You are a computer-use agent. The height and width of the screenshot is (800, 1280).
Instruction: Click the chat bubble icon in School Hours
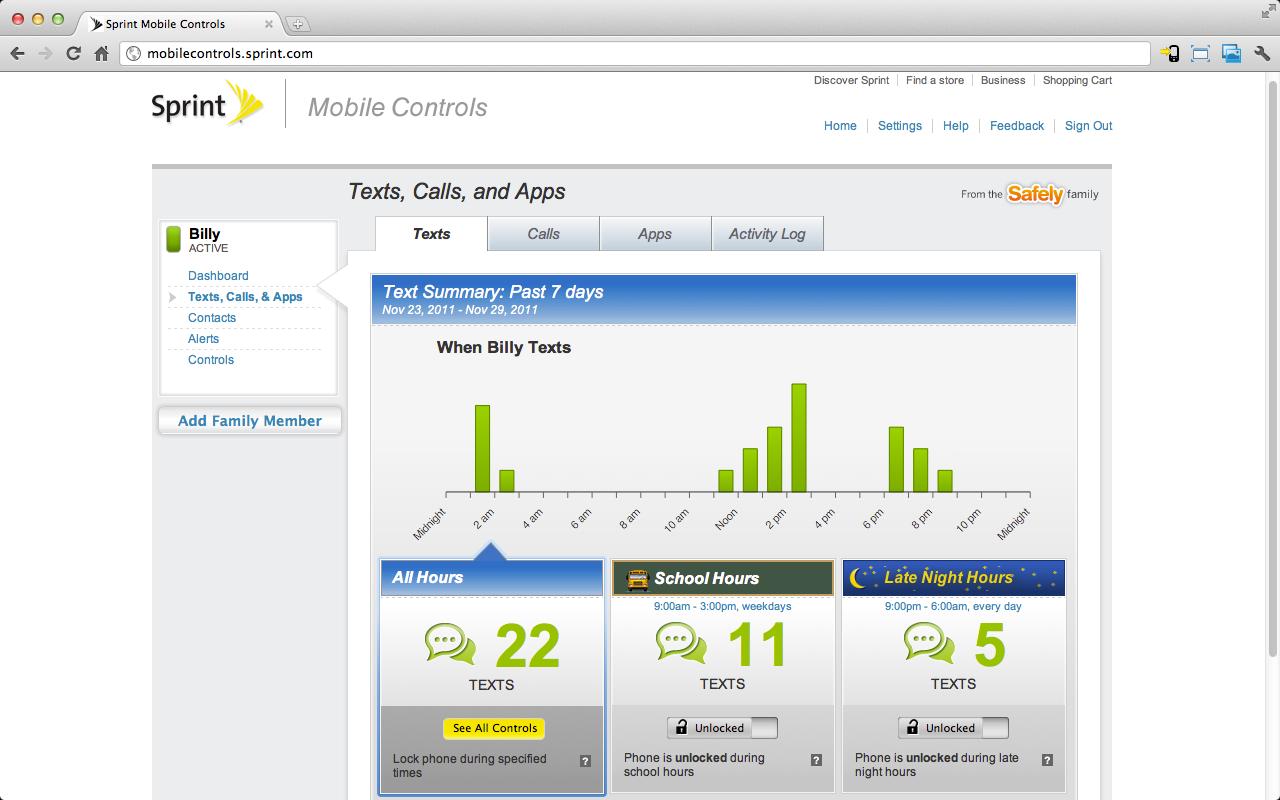point(682,643)
